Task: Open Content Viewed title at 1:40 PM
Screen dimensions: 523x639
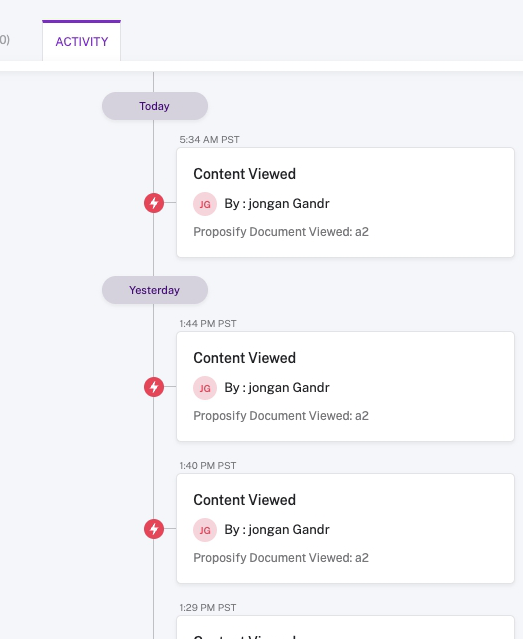Action: pyautogui.click(x=245, y=500)
